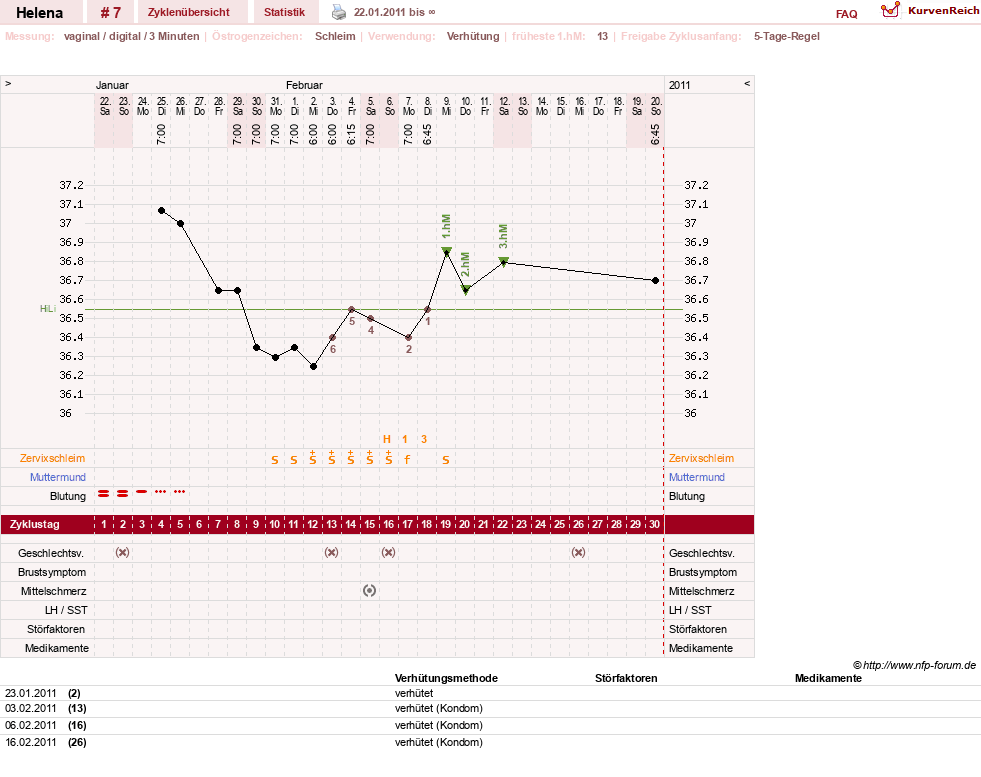981x777 pixels.
Task: Click the Februar month label
Action: click(304, 85)
